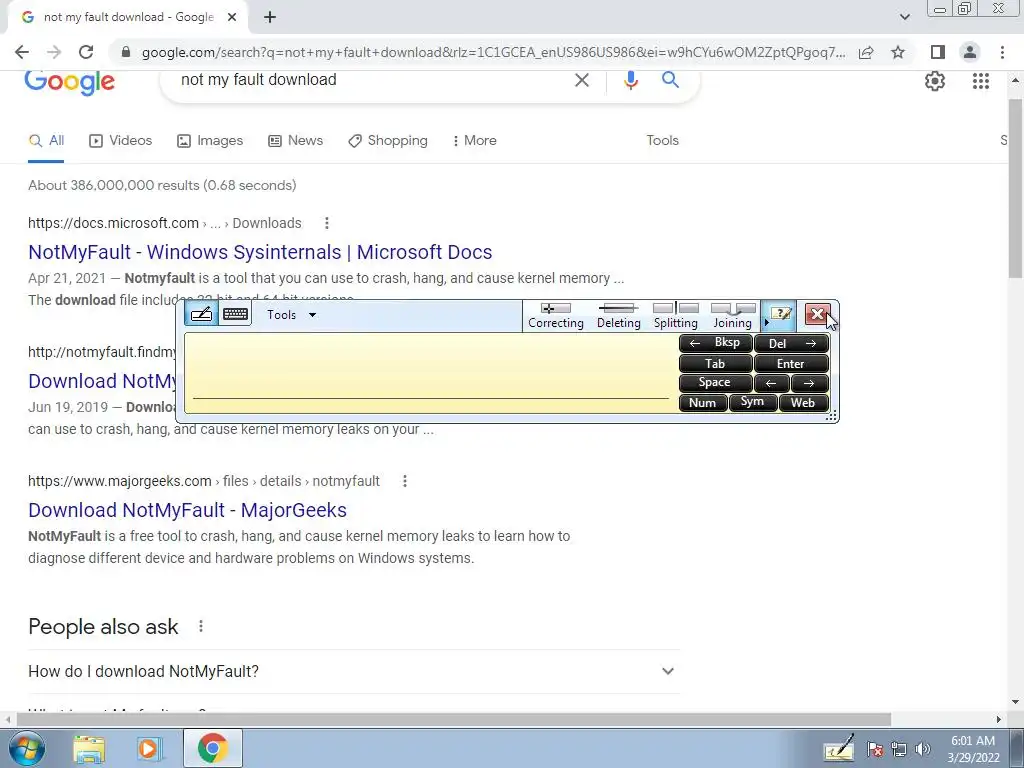Open the Sym keypad in the input panel

[753, 402]
